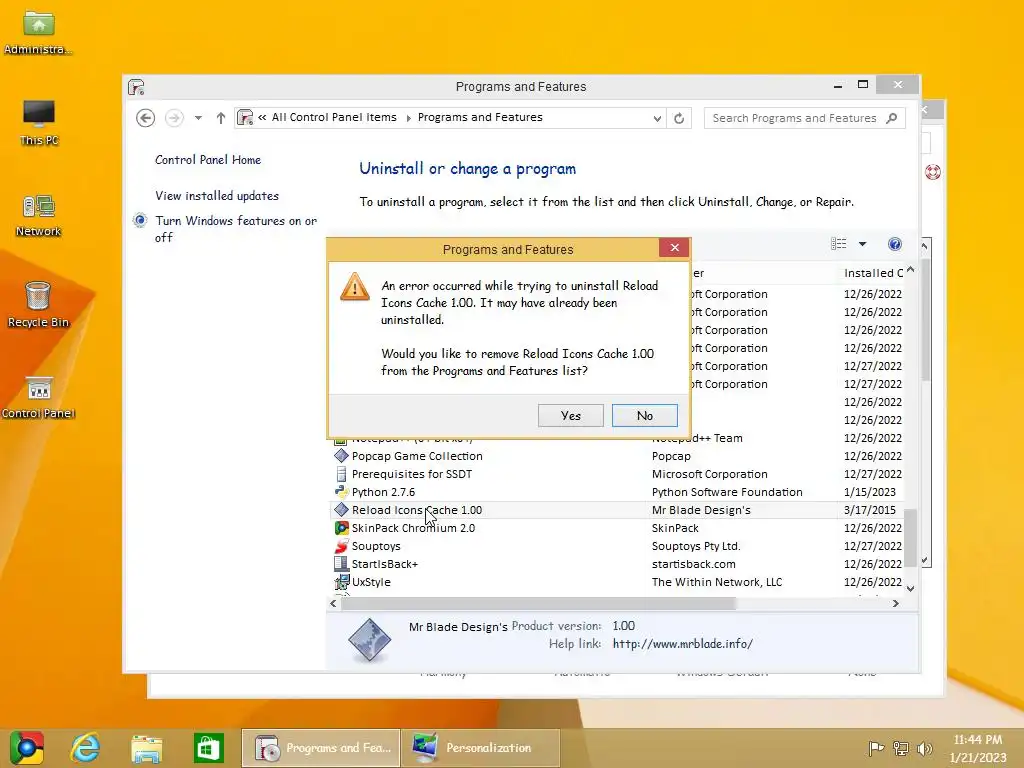Select UxStyle entry

pos(616,582)
